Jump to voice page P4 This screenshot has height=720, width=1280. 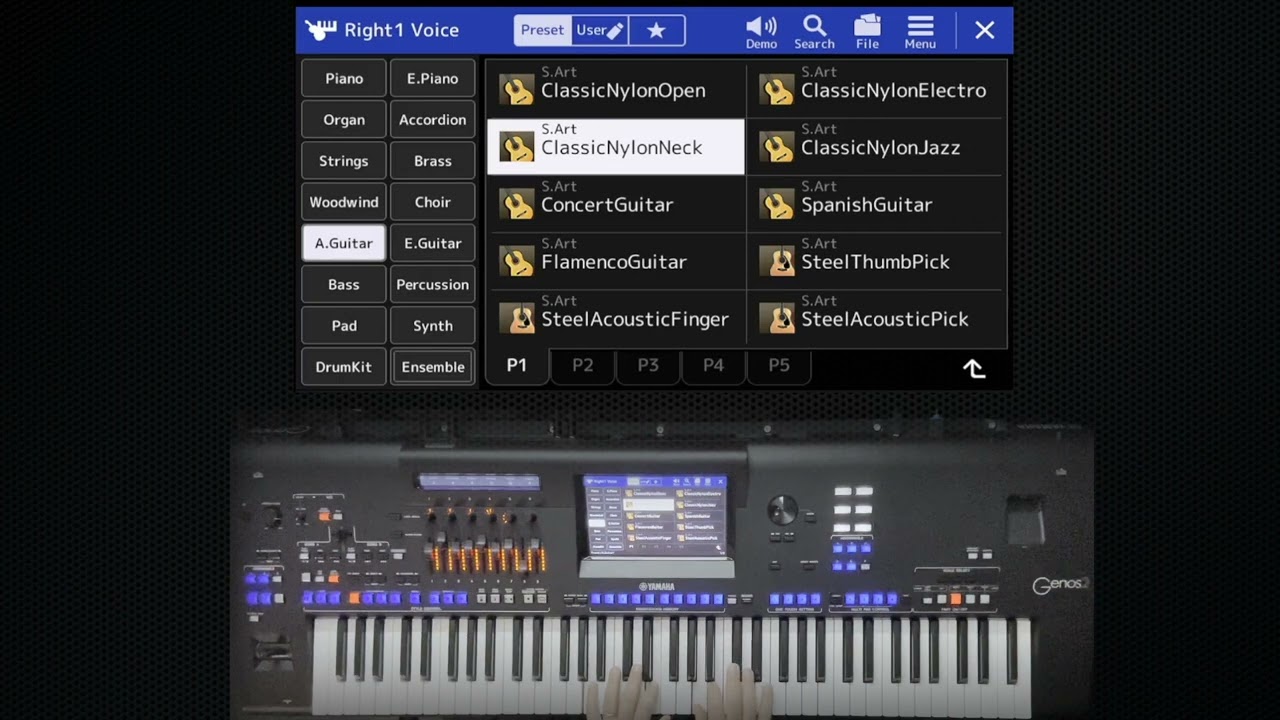(x=713, y=366)
